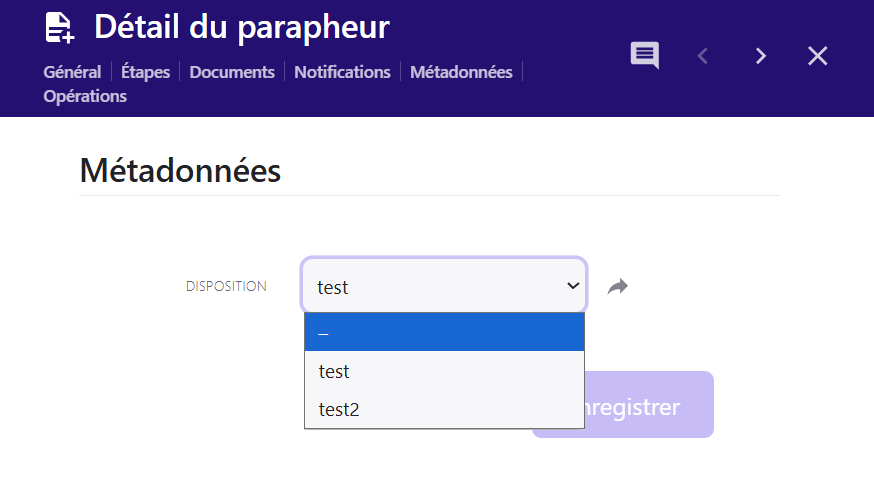Switch to the Notifications tab
Image resolution: width=874 pixels, height=486 pixels.
pos(342,72)
